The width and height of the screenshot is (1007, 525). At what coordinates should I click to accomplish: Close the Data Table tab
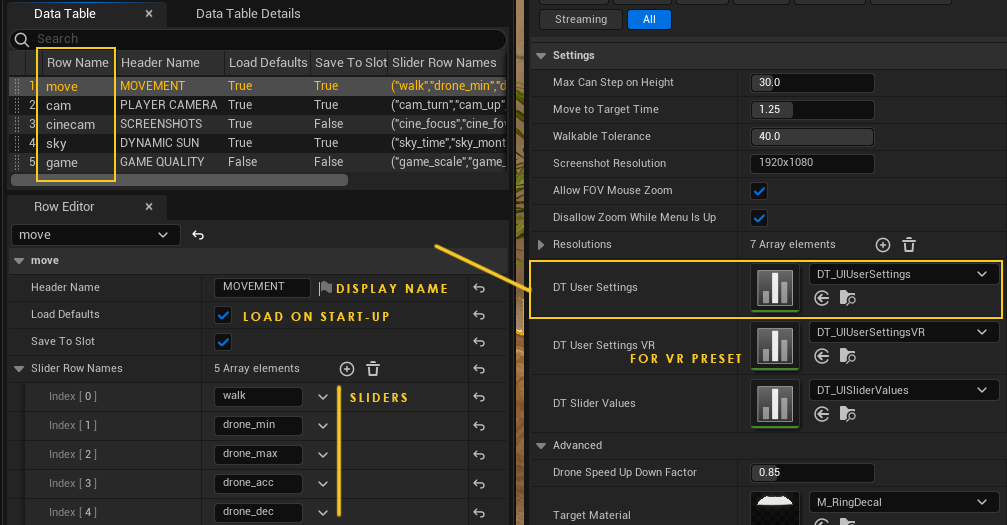pos(149,13)
